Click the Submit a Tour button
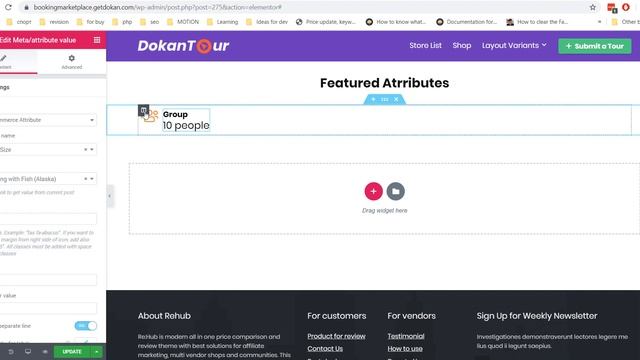This screenshot has width=640, height=360. [x=595, y=46]
